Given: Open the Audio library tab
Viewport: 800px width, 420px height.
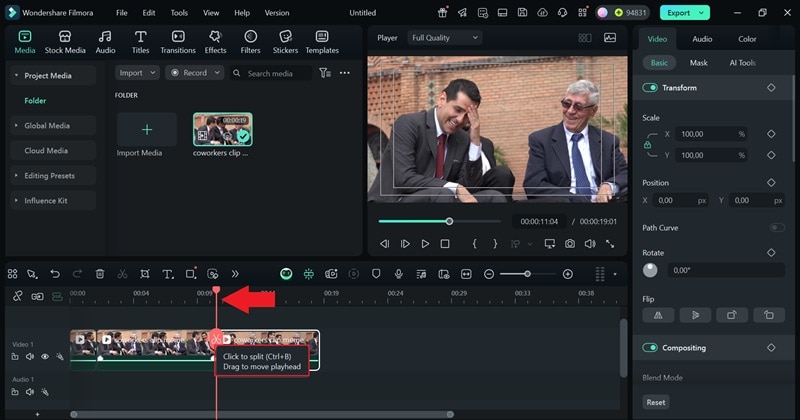Looking at the screenshot, I should coord(105,42).
